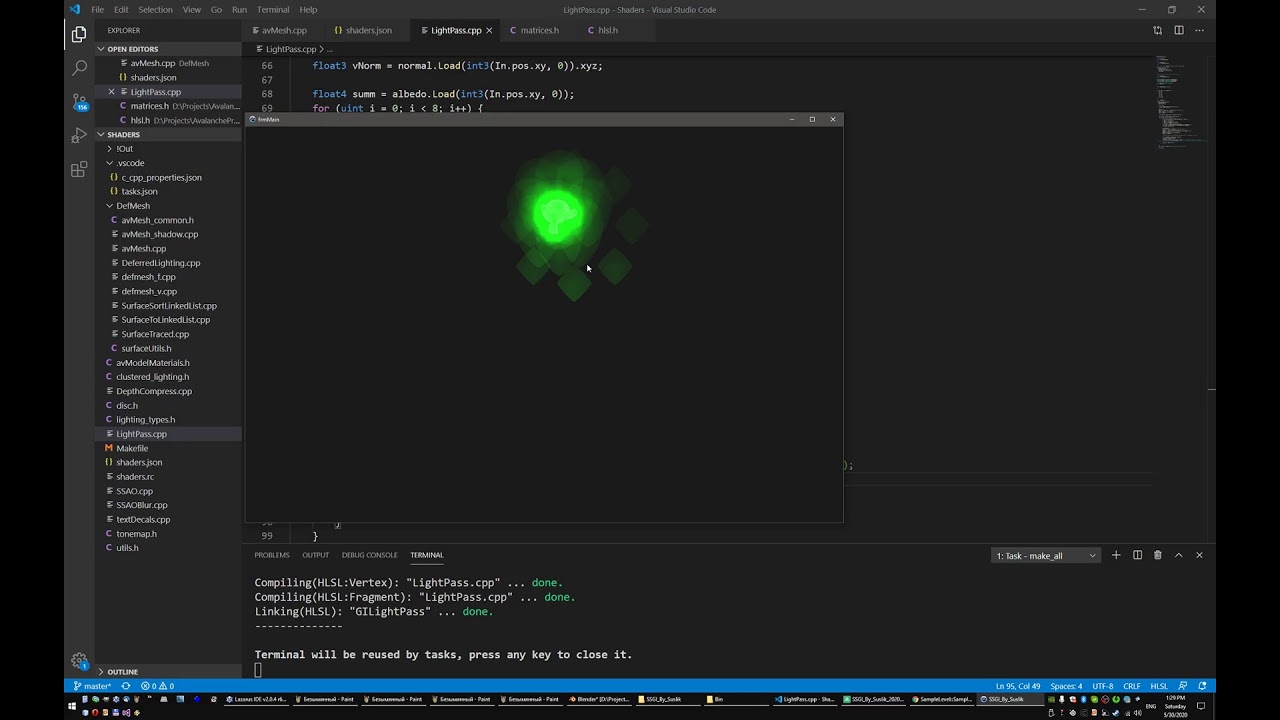
Task: Open Source Control view with 156 badge
Action: (x=79, y=101)
